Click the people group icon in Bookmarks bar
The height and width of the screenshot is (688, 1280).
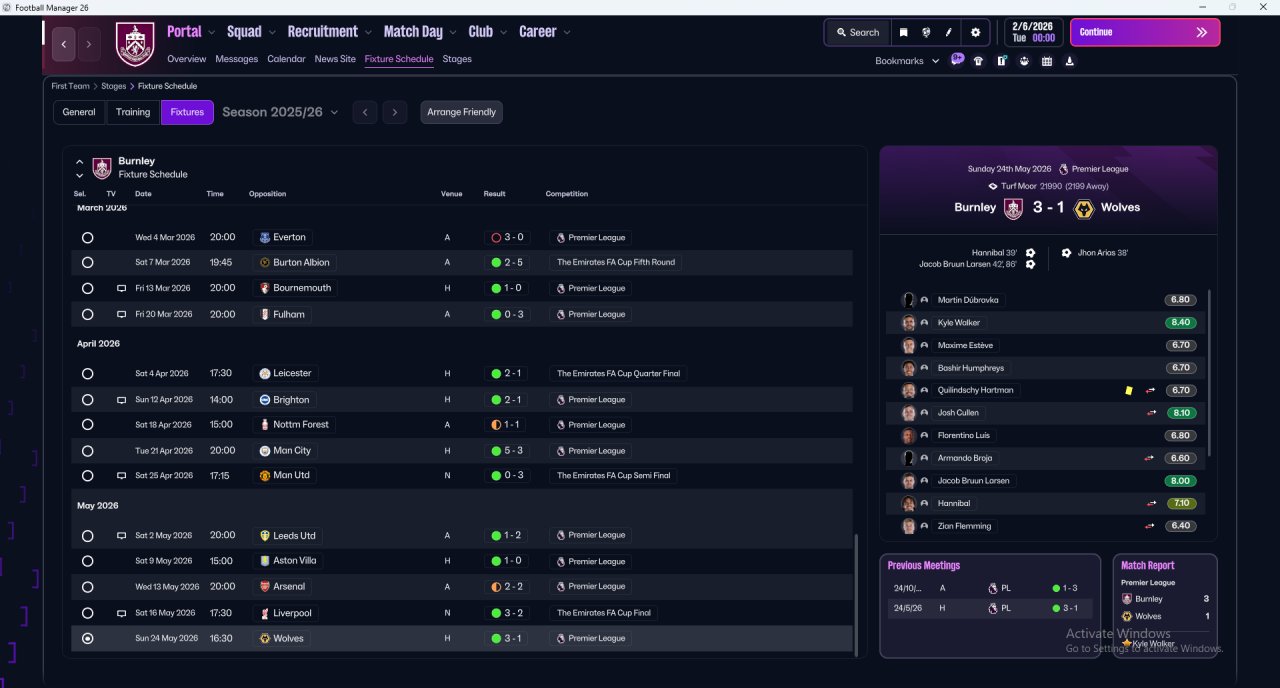click(1025, 61)
